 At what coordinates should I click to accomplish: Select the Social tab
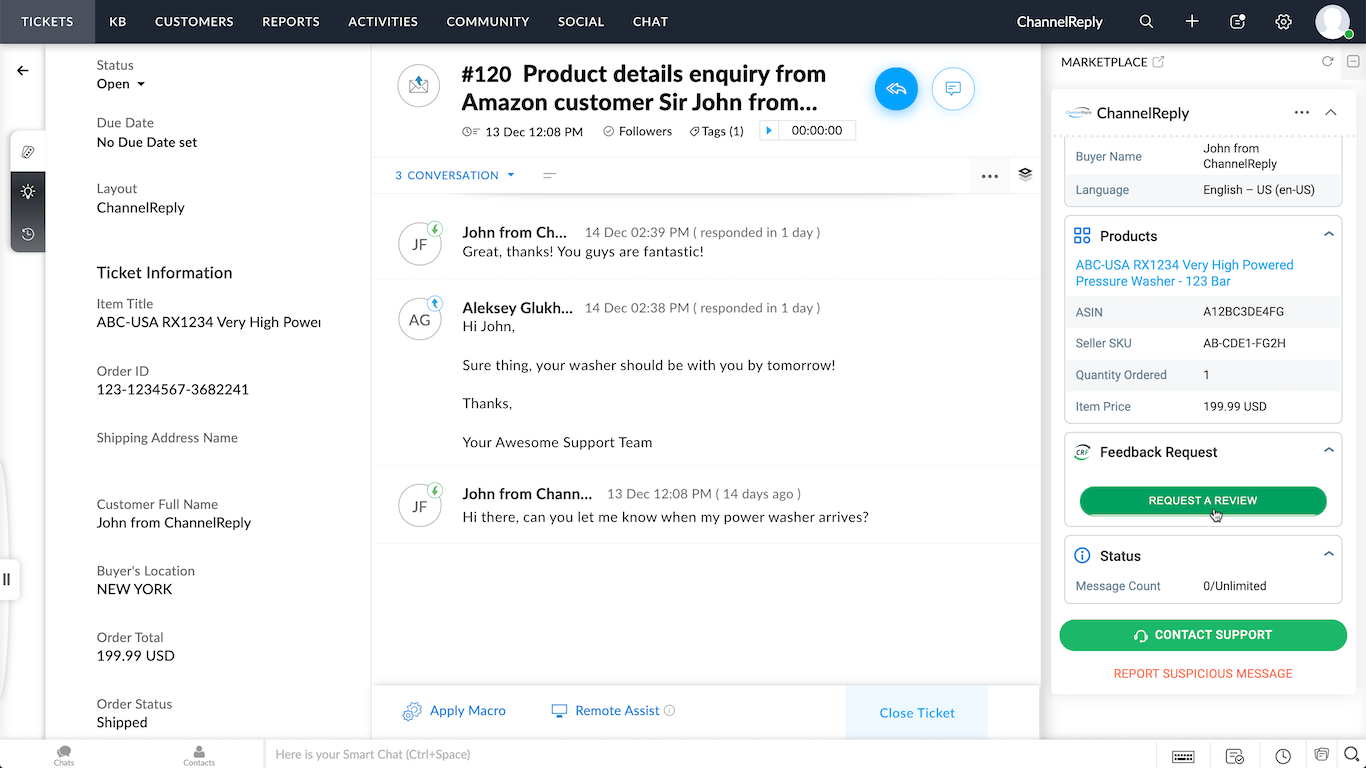pyautogui.click(x=581, y=21)
